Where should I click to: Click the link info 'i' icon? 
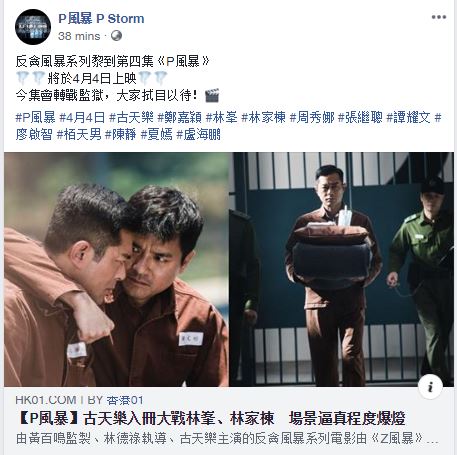(x=430, y=387)
